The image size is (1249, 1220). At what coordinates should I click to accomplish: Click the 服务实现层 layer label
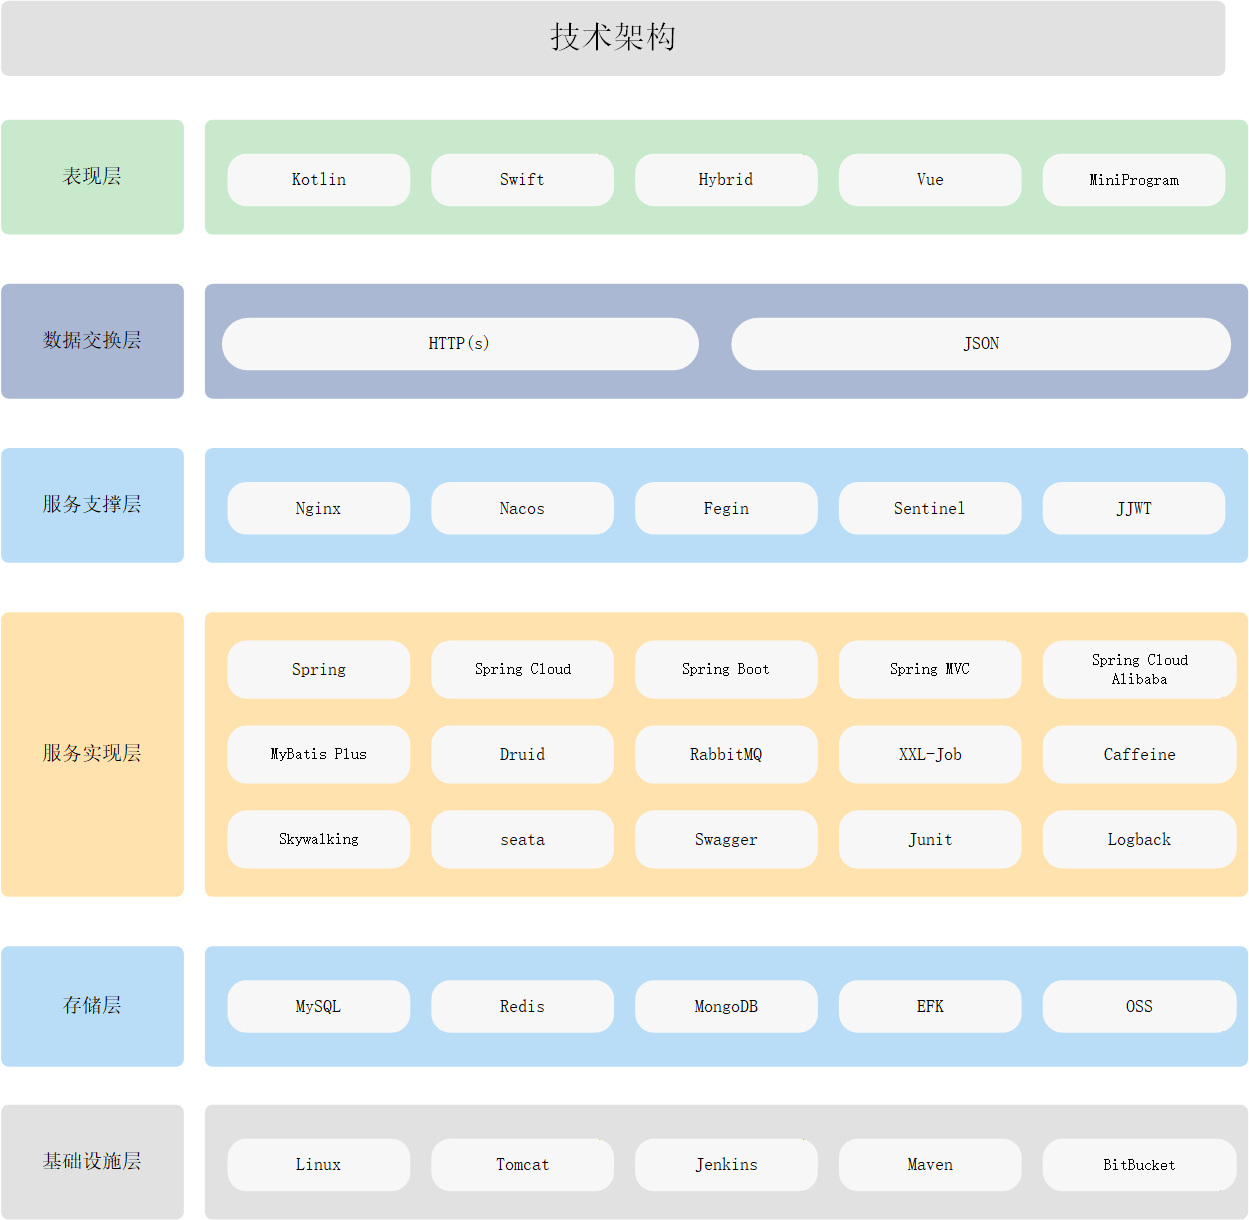click(x=92, y=754)
